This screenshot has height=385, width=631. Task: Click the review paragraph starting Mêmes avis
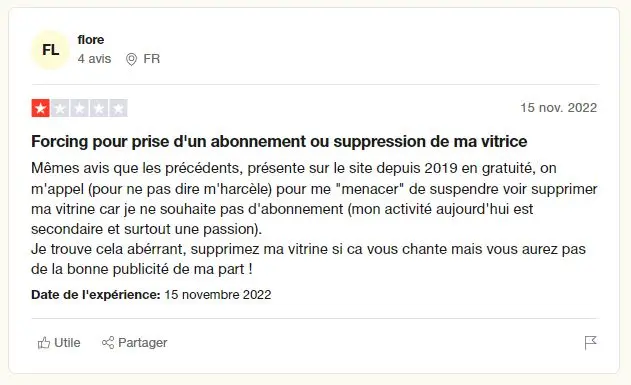tap(314, 218)
